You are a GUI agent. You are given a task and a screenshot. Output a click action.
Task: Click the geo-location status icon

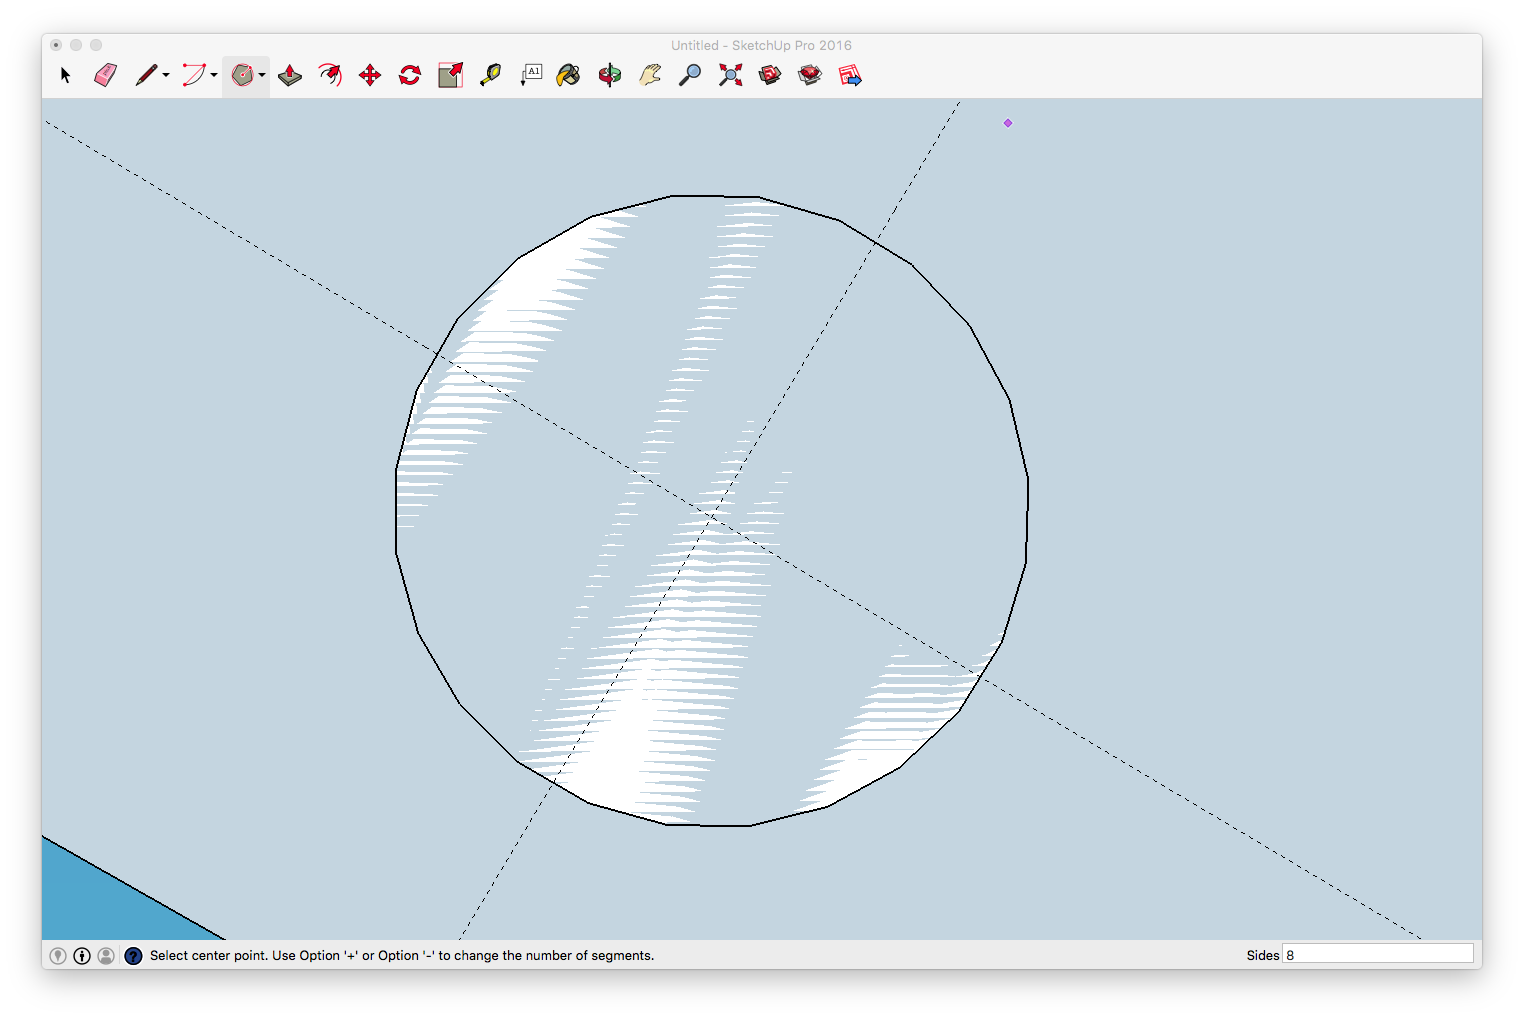tap(58, 956)
